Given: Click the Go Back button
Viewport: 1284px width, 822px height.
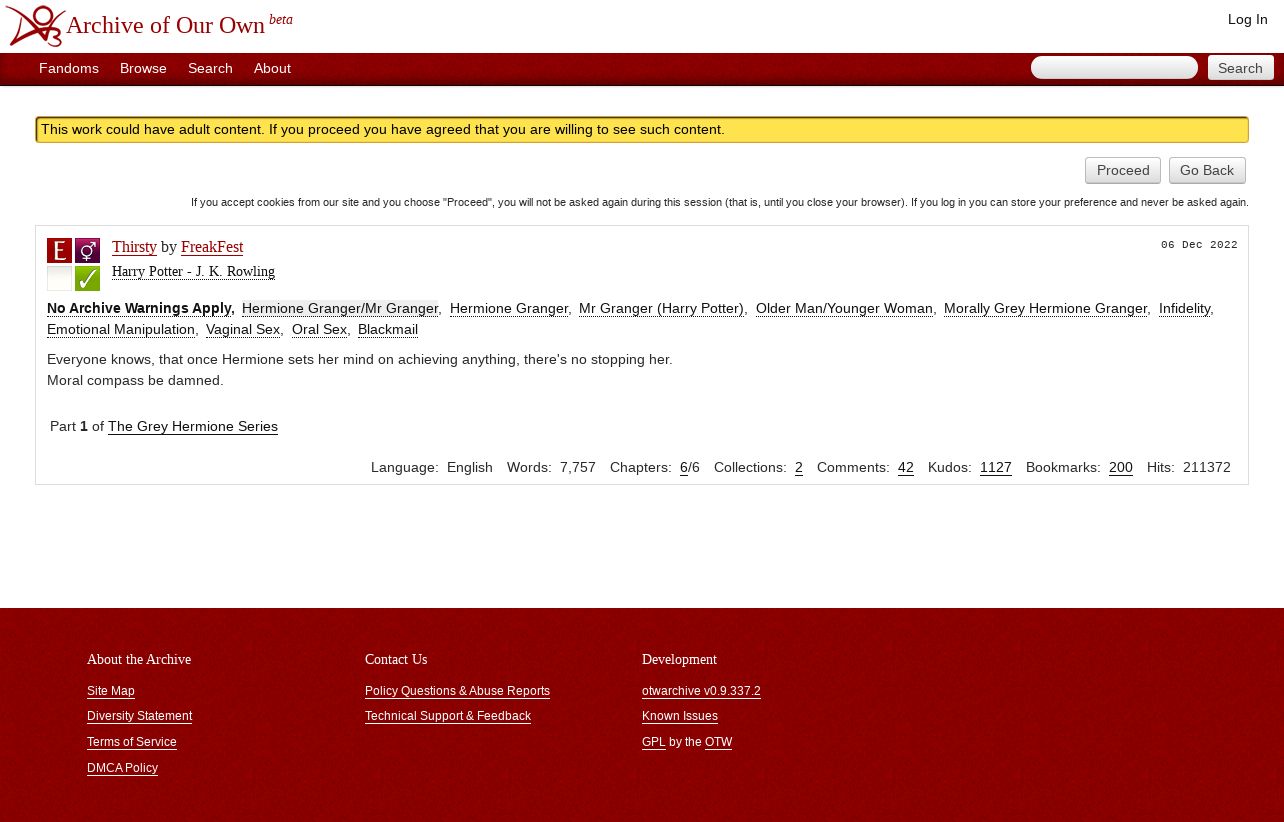Looking at the screenshot, I should click(x=1207, y=170).
